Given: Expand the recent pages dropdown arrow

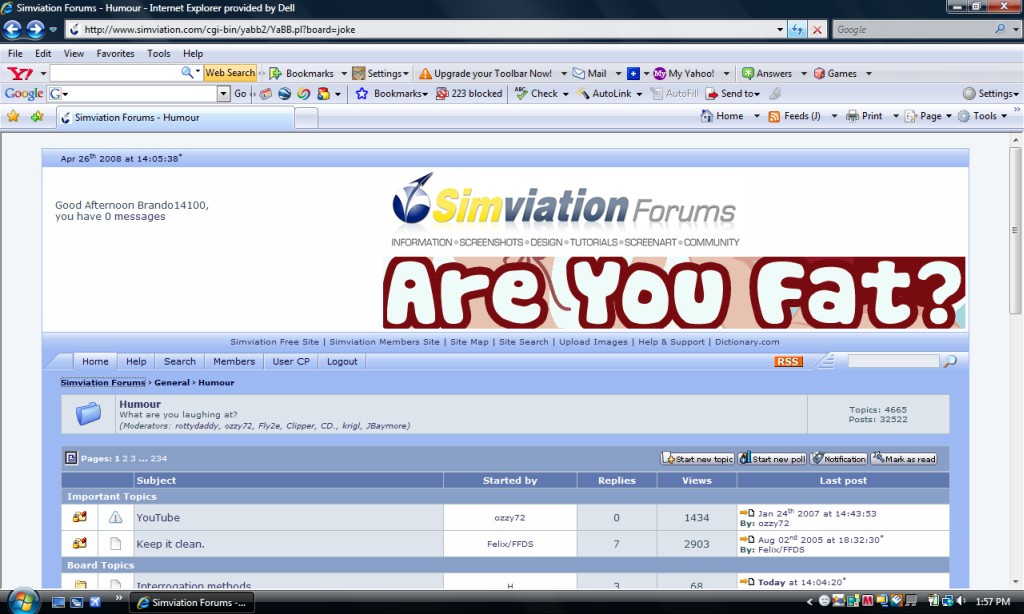Looking at the screenshot, I should click(x=53, y=29).
